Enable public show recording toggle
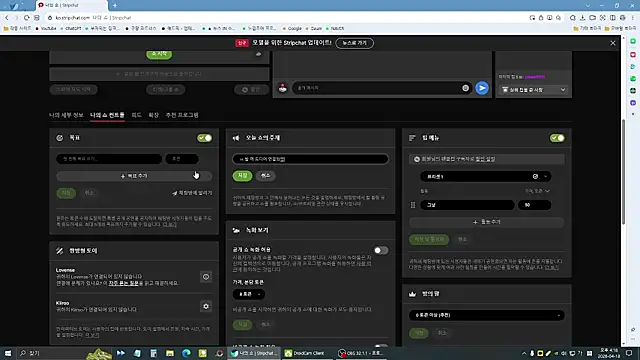Viewport: 640px width, 360px height. [x=381, y=250]
